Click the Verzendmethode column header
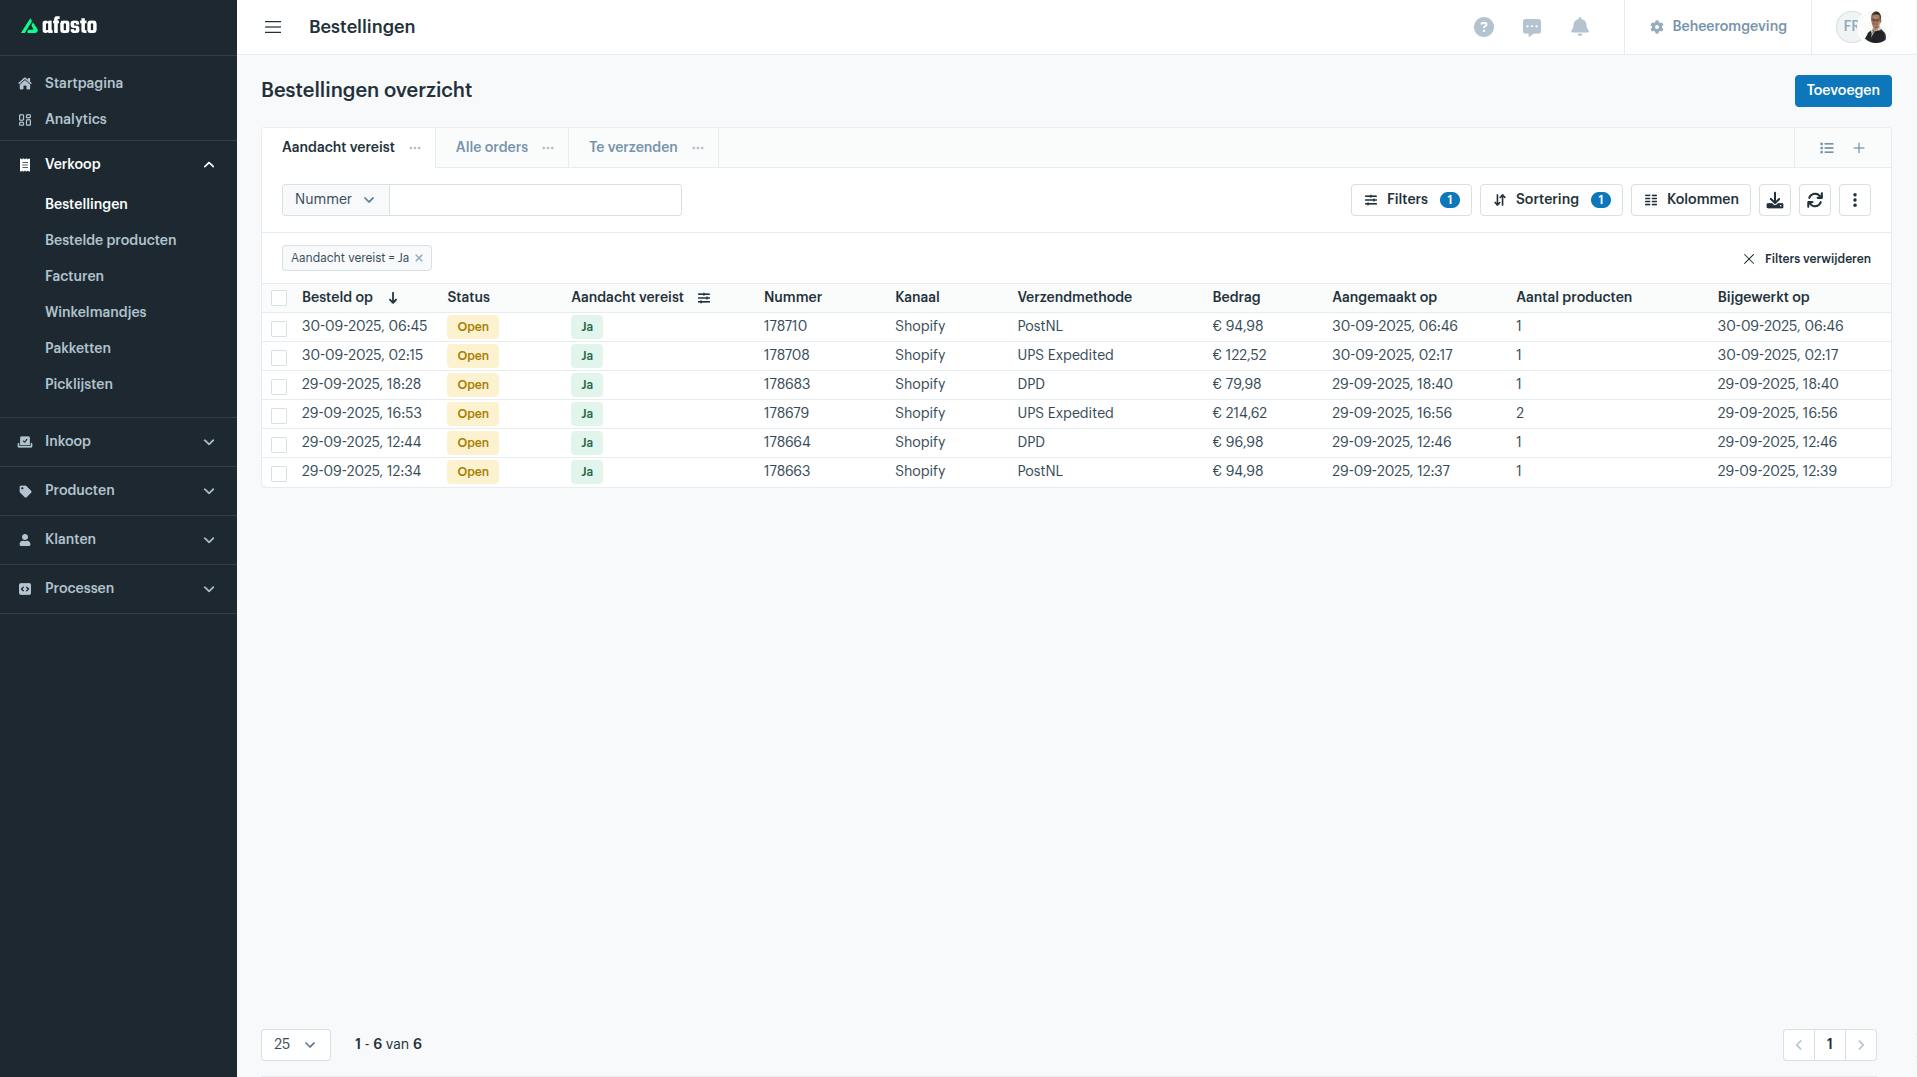The height and width of the screenshot is (1077, 1917). click(1074, 298)
